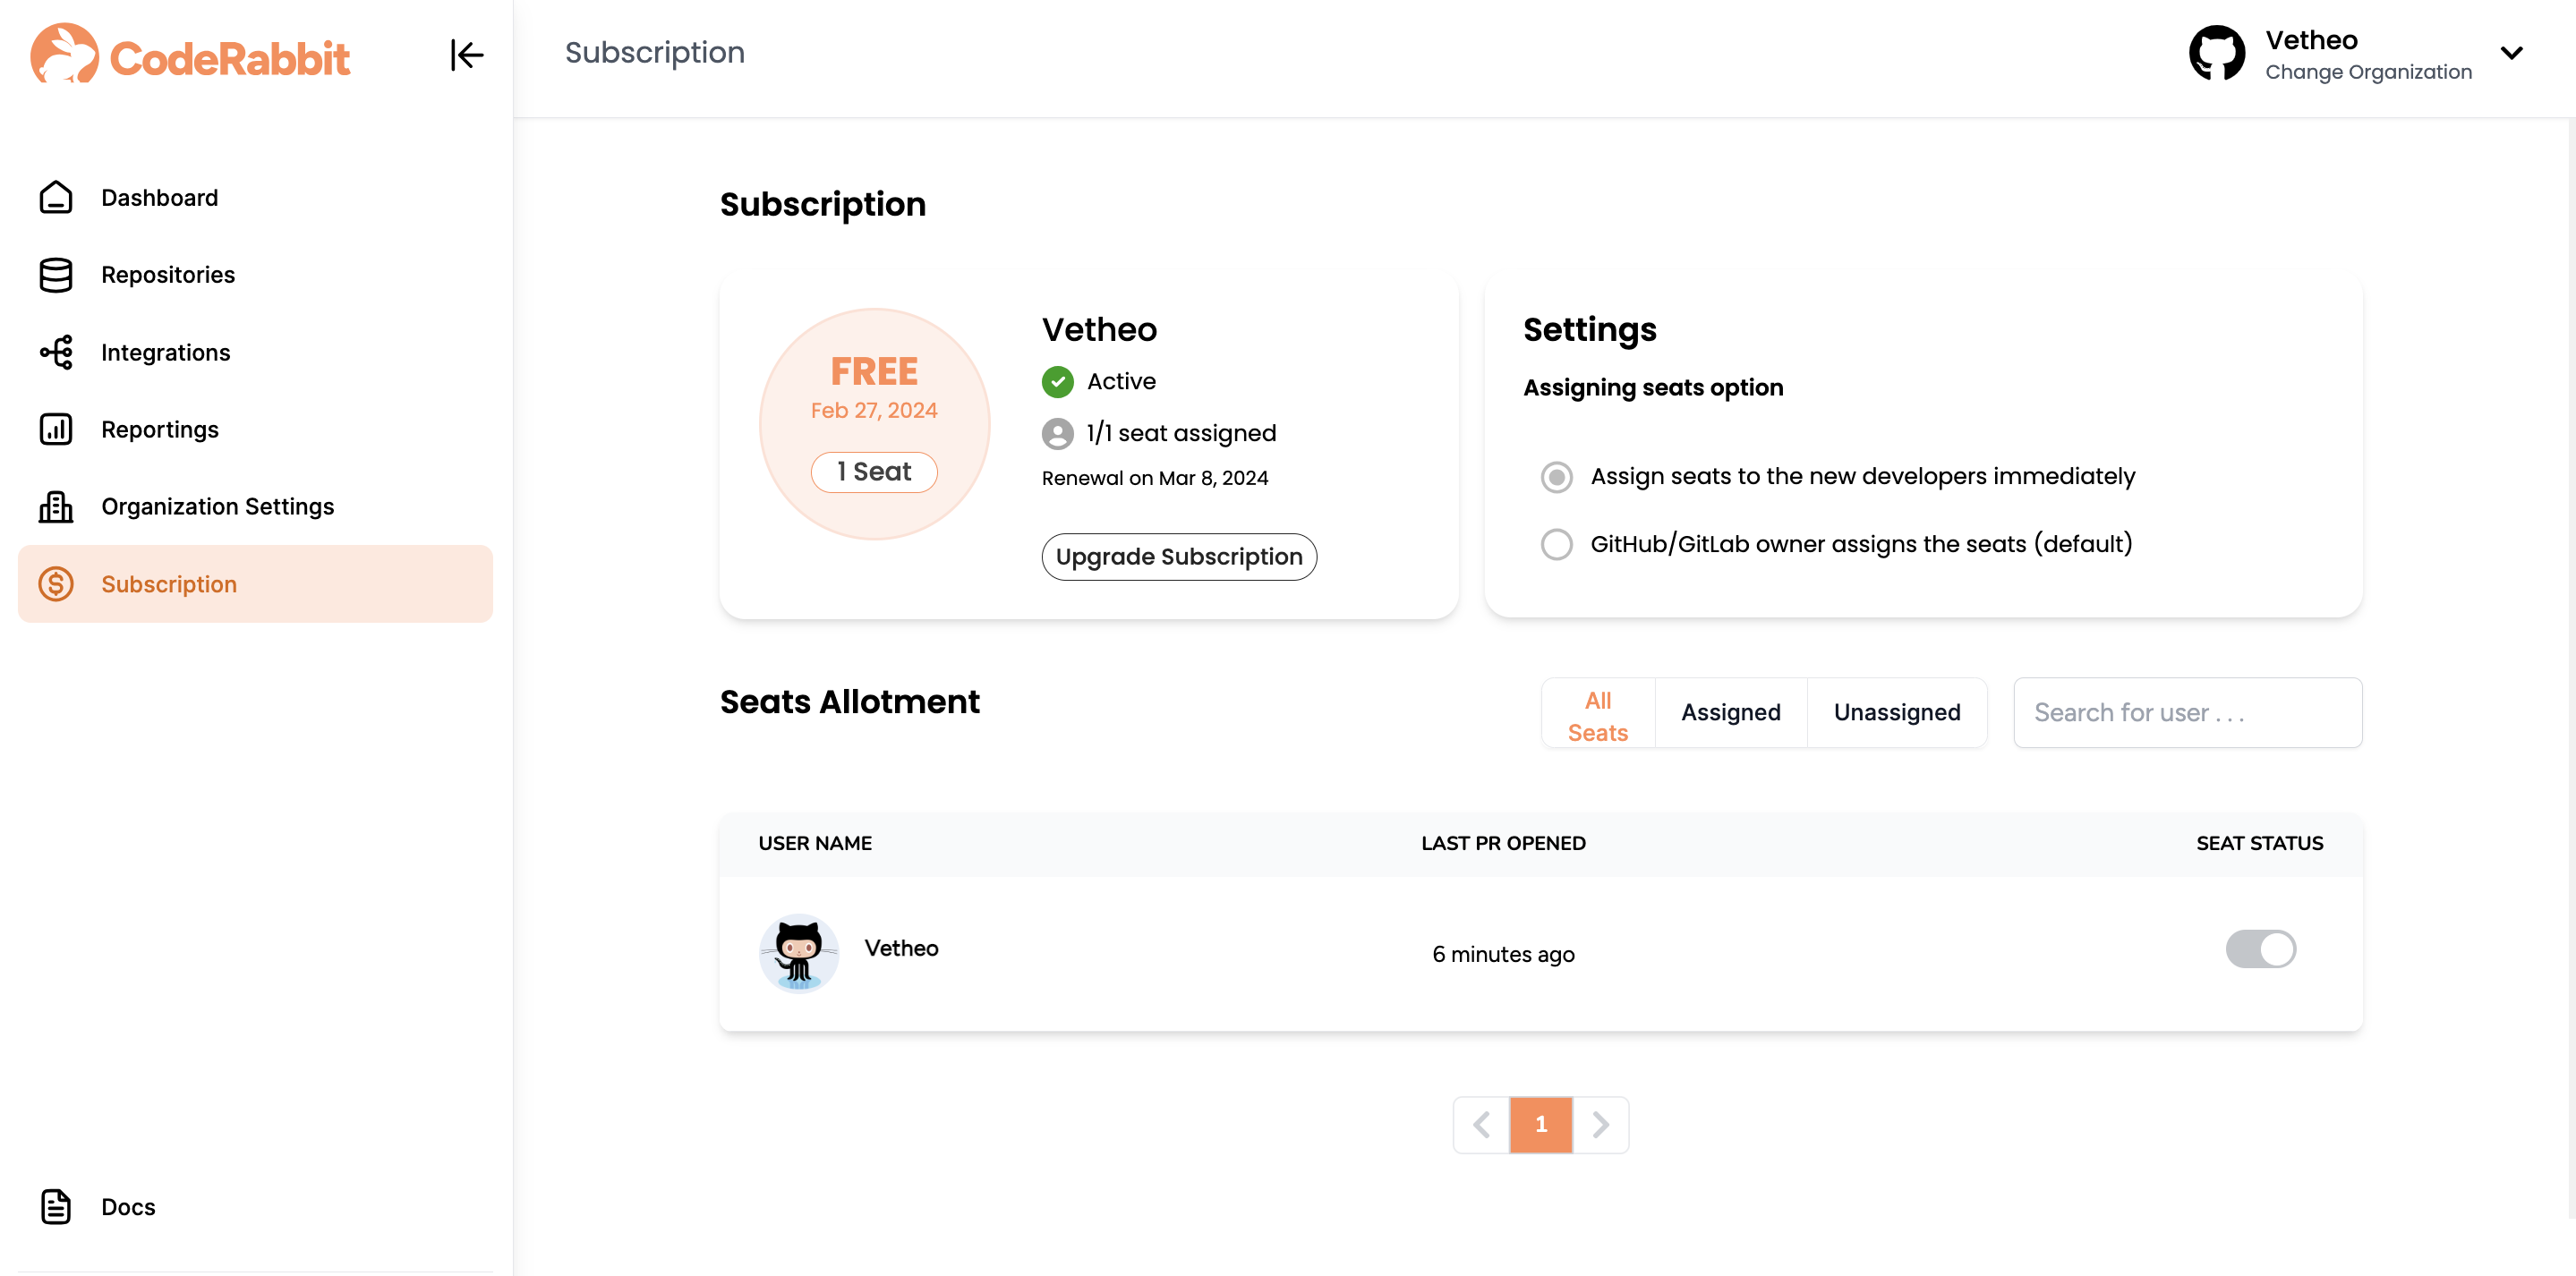Select Assign seats to new developers immediately
2576x1276 pixels.
tap(1556, 476)
